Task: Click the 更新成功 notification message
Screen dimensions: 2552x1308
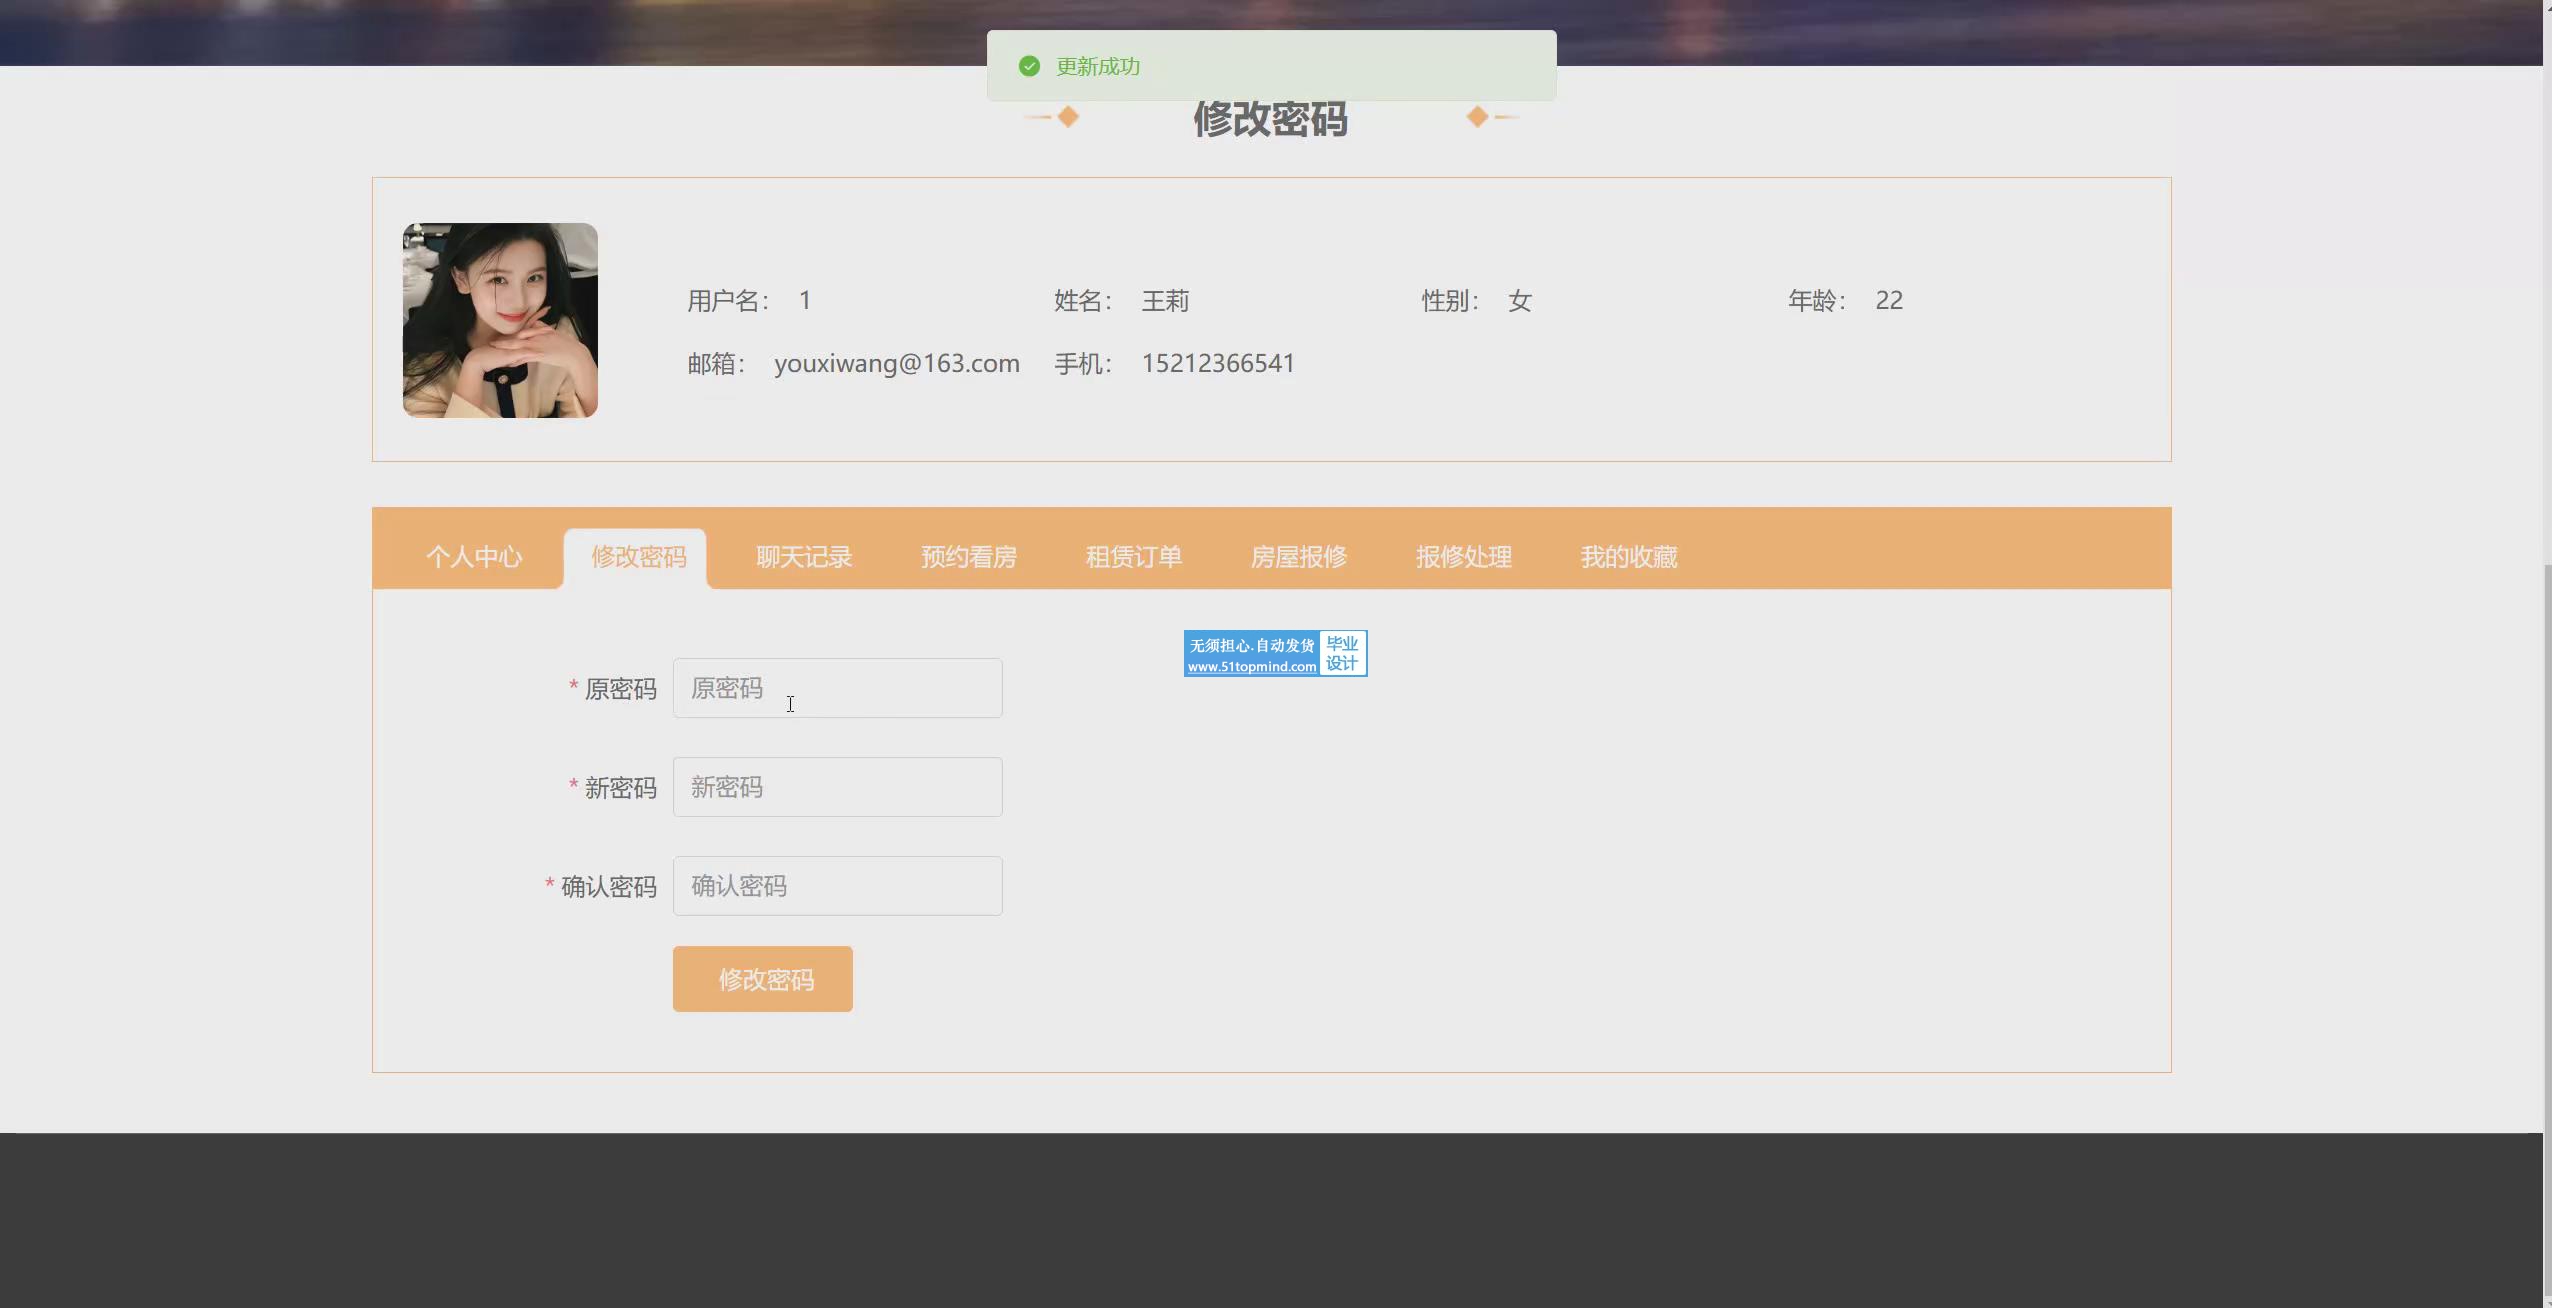Action: point(1098,66)
